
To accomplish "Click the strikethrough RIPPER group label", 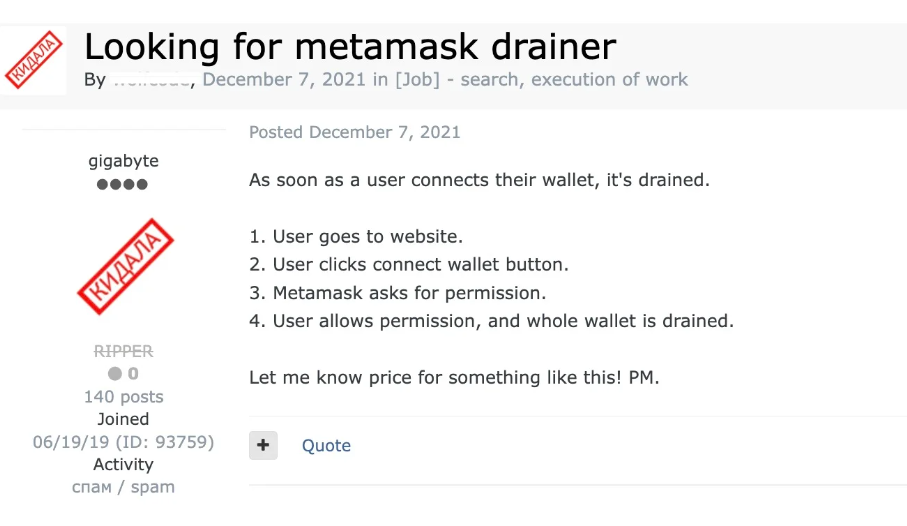I will point(123,351).
